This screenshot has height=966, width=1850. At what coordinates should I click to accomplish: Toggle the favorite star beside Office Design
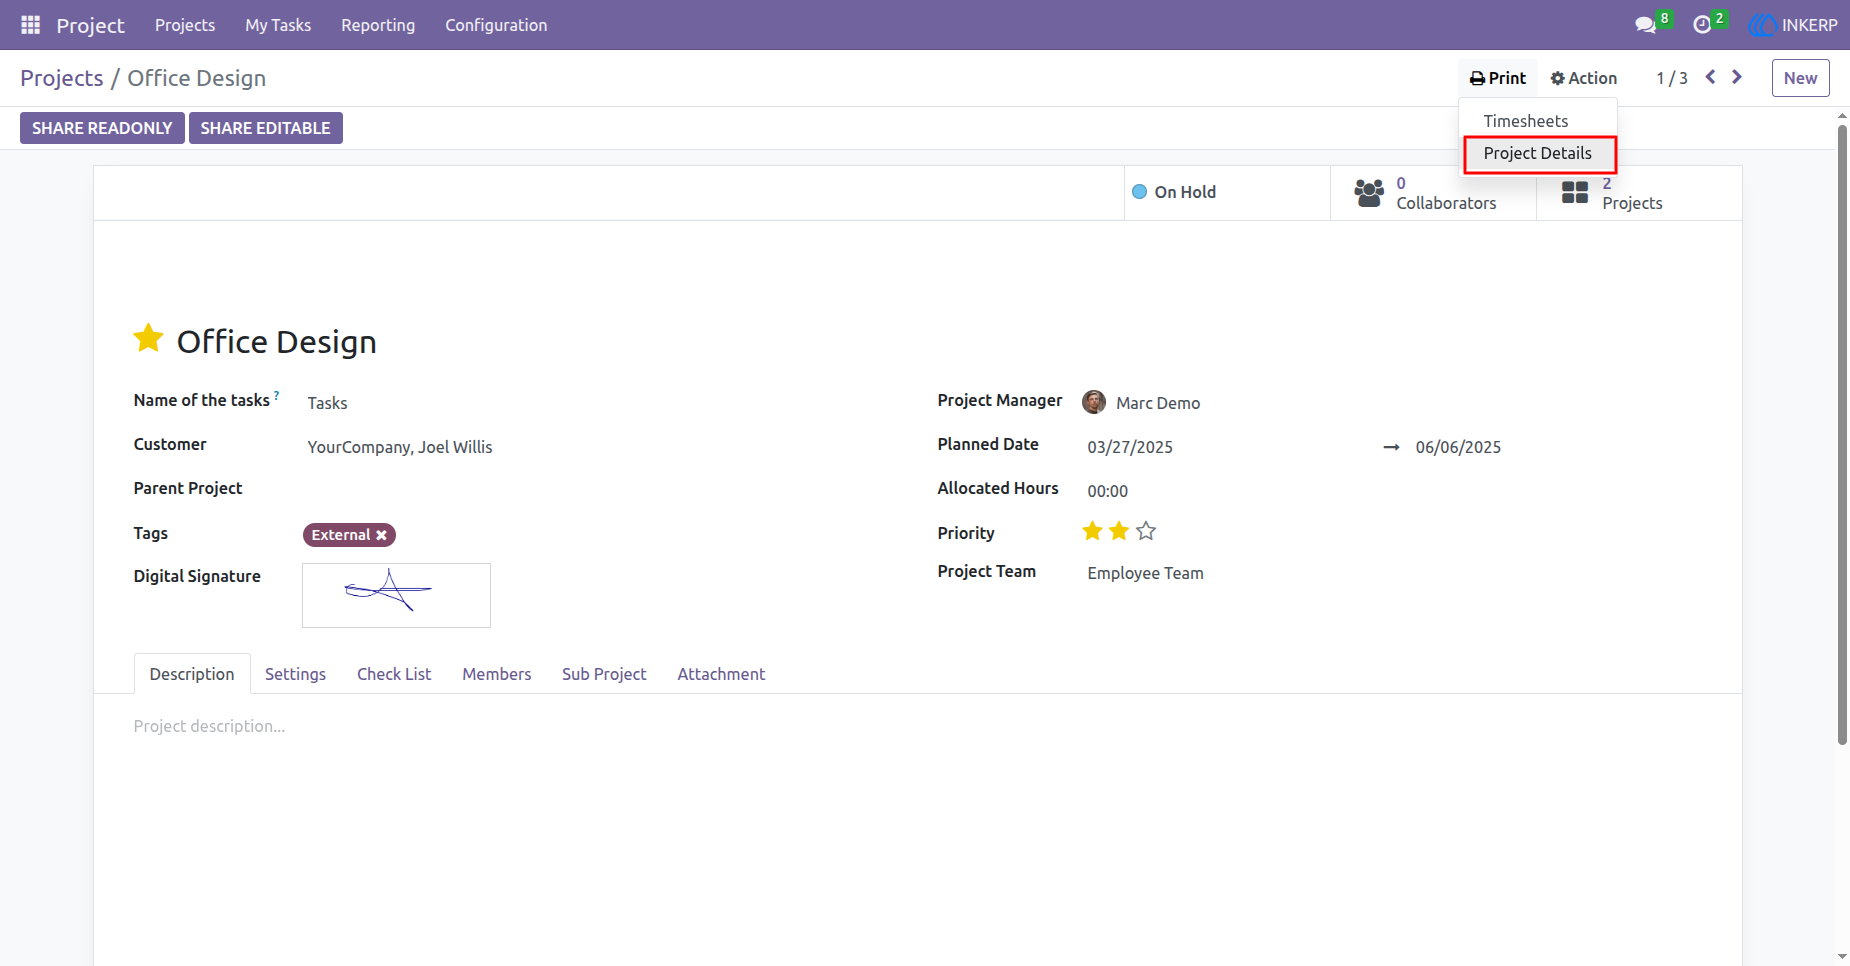(x=149, y=338)
